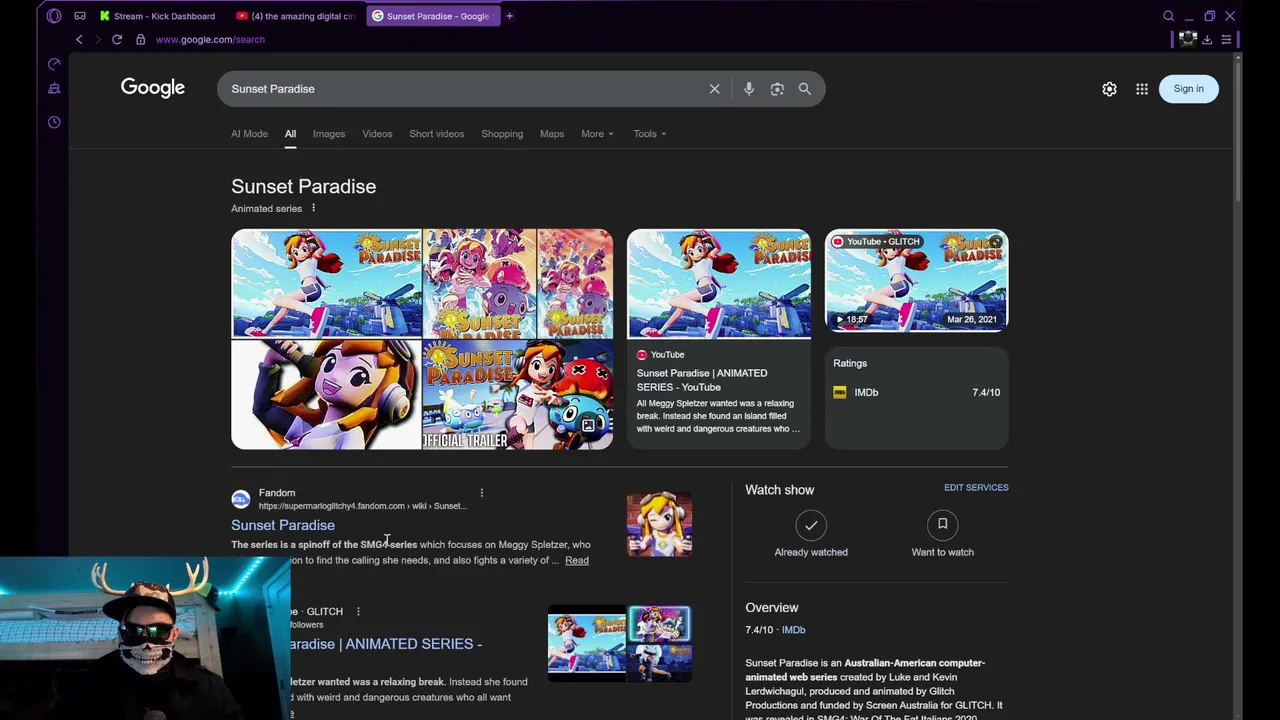Screen dimensions: 1280x720
Task: Open Maps results tab
Action: pyautogui.click(x=552, y=134)
